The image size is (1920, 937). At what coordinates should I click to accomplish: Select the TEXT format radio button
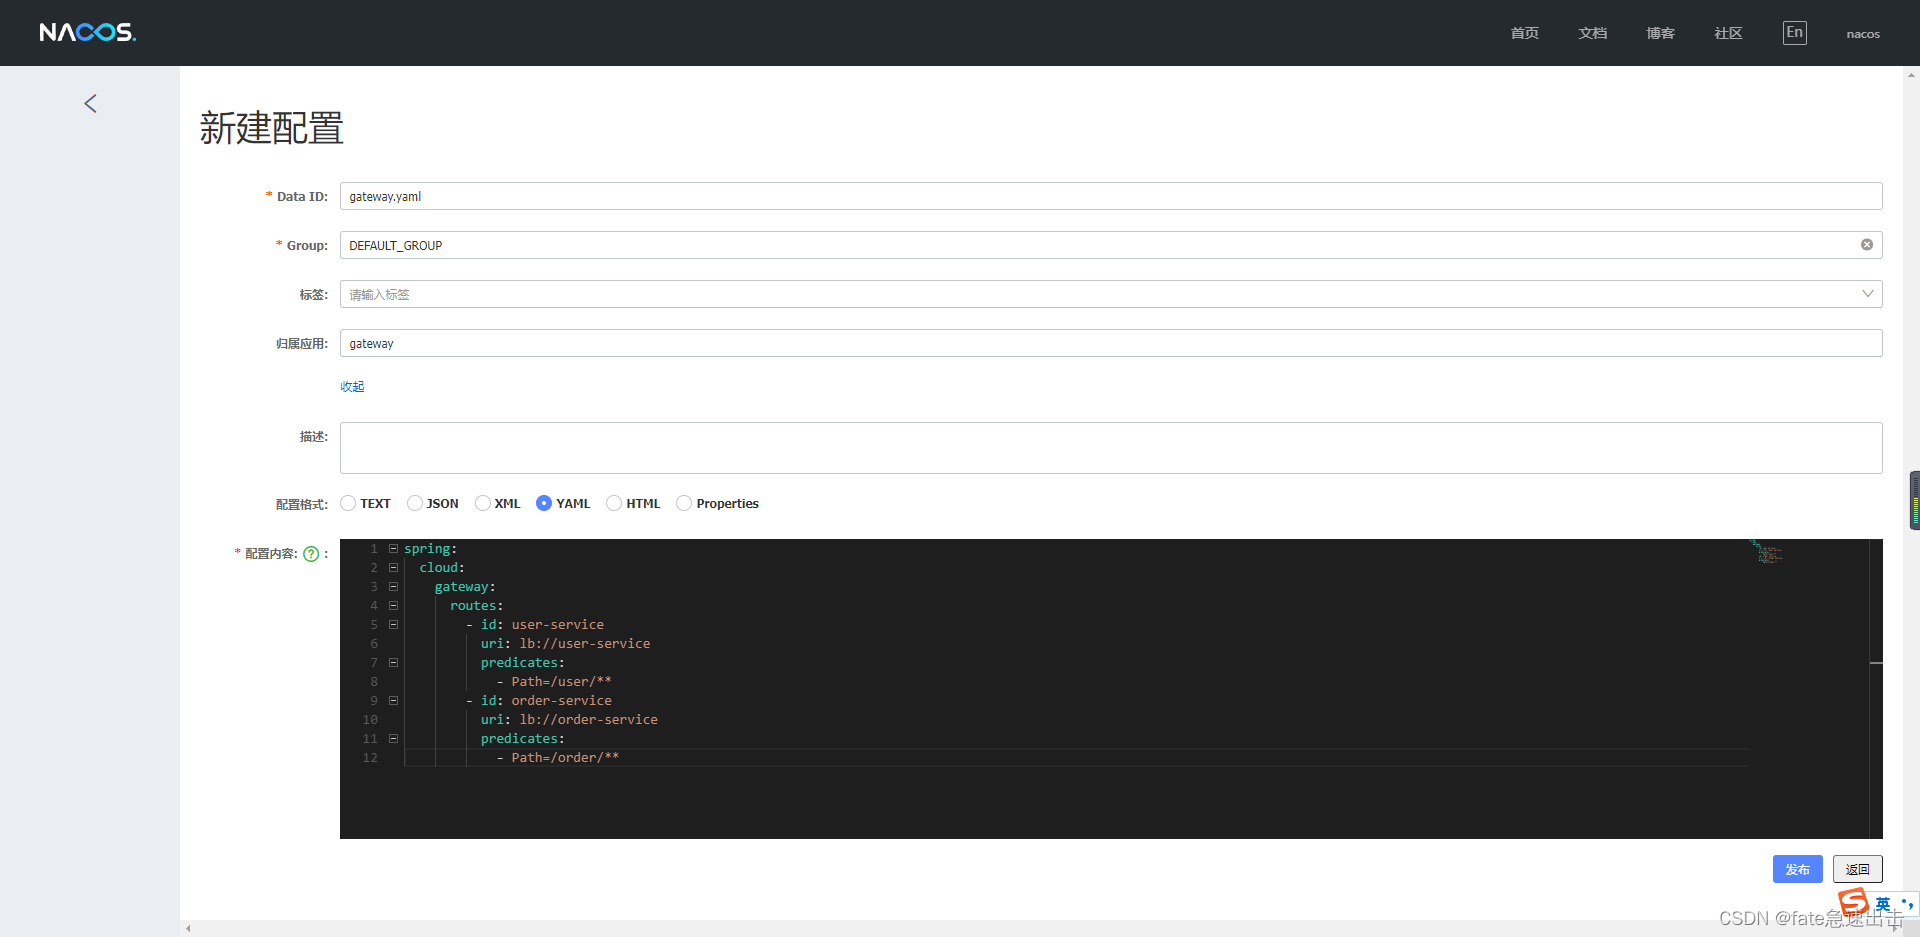coord(348,503)
